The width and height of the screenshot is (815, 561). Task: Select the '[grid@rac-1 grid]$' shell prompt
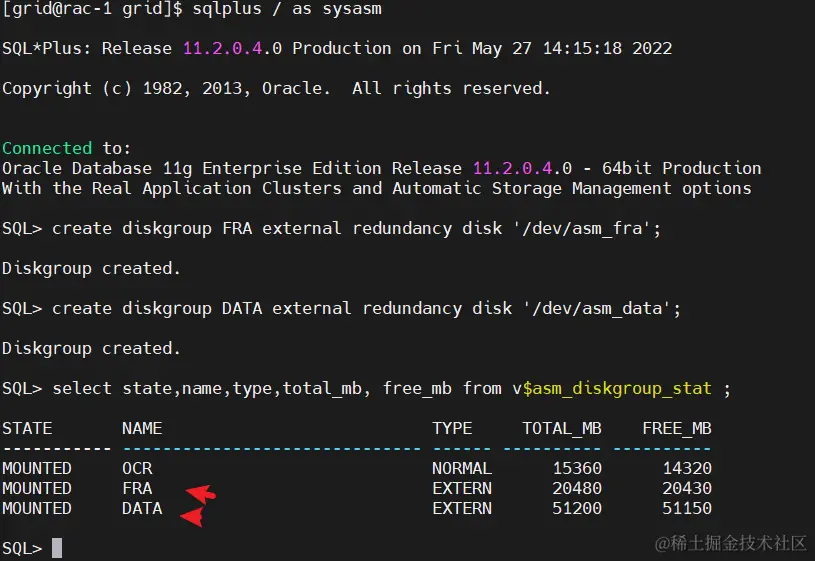(x=93, y=9)
